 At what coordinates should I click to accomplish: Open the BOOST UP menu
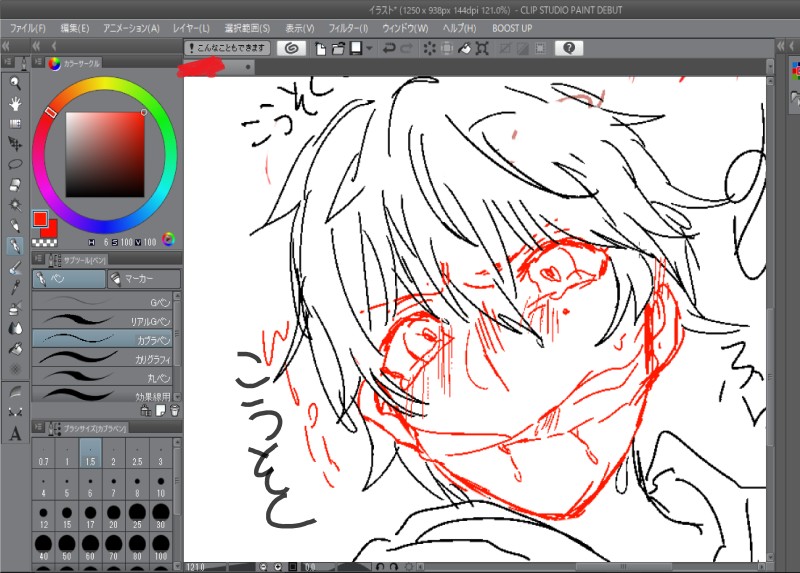click(512, 29)
